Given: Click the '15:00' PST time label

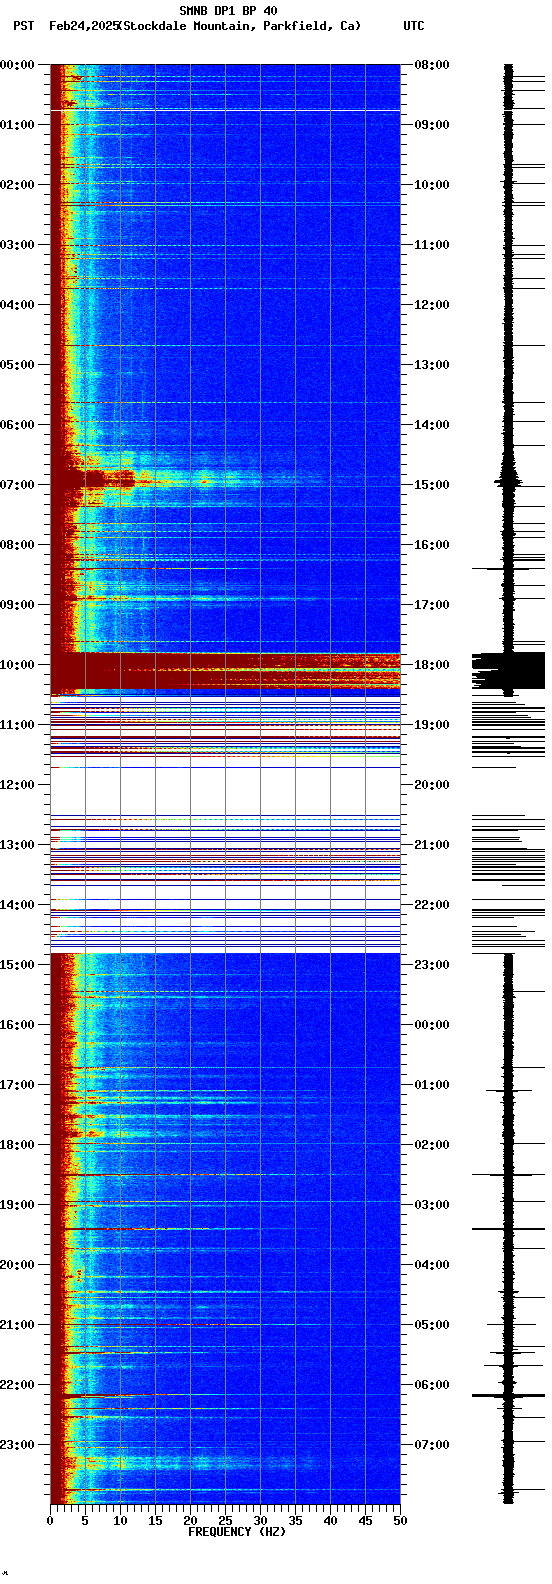Looking at the screenshot, I should (x=17, y=965).
